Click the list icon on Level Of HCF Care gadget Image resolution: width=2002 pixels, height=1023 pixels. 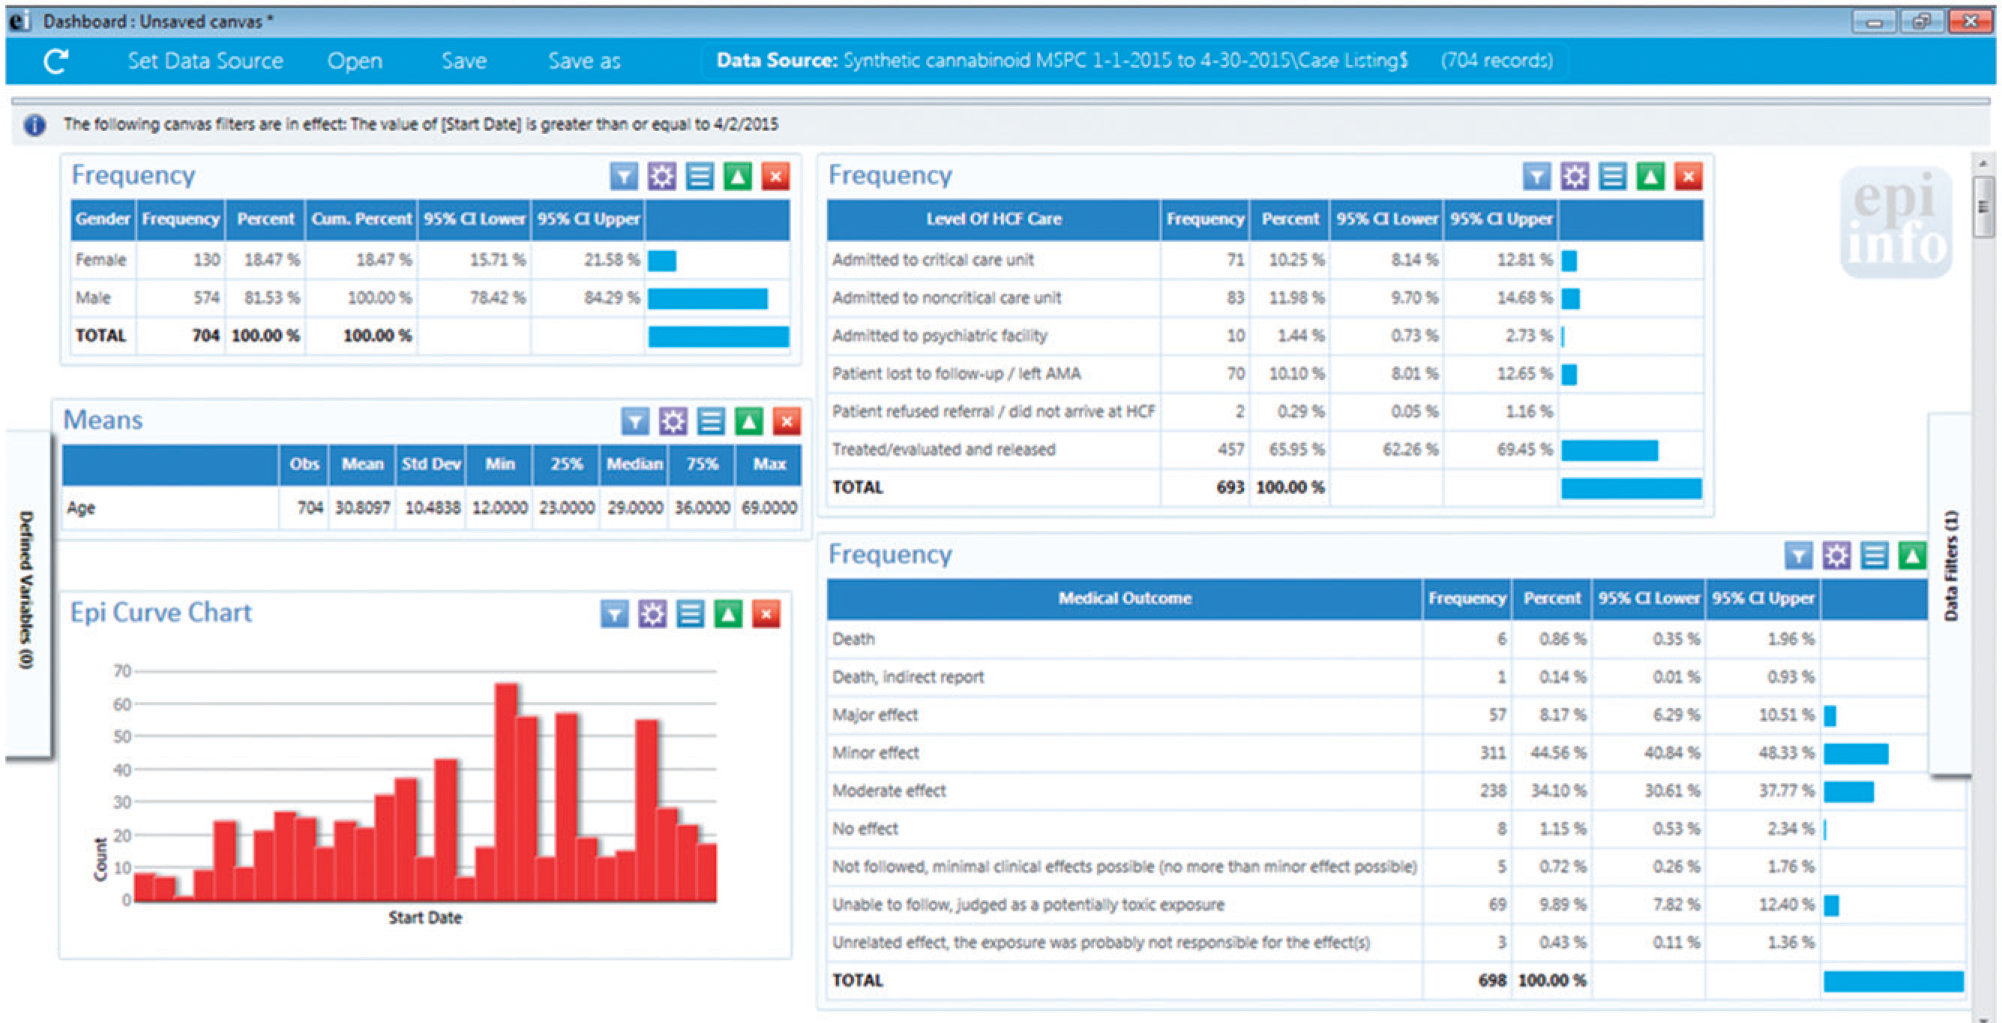[x=1612, y=177]
